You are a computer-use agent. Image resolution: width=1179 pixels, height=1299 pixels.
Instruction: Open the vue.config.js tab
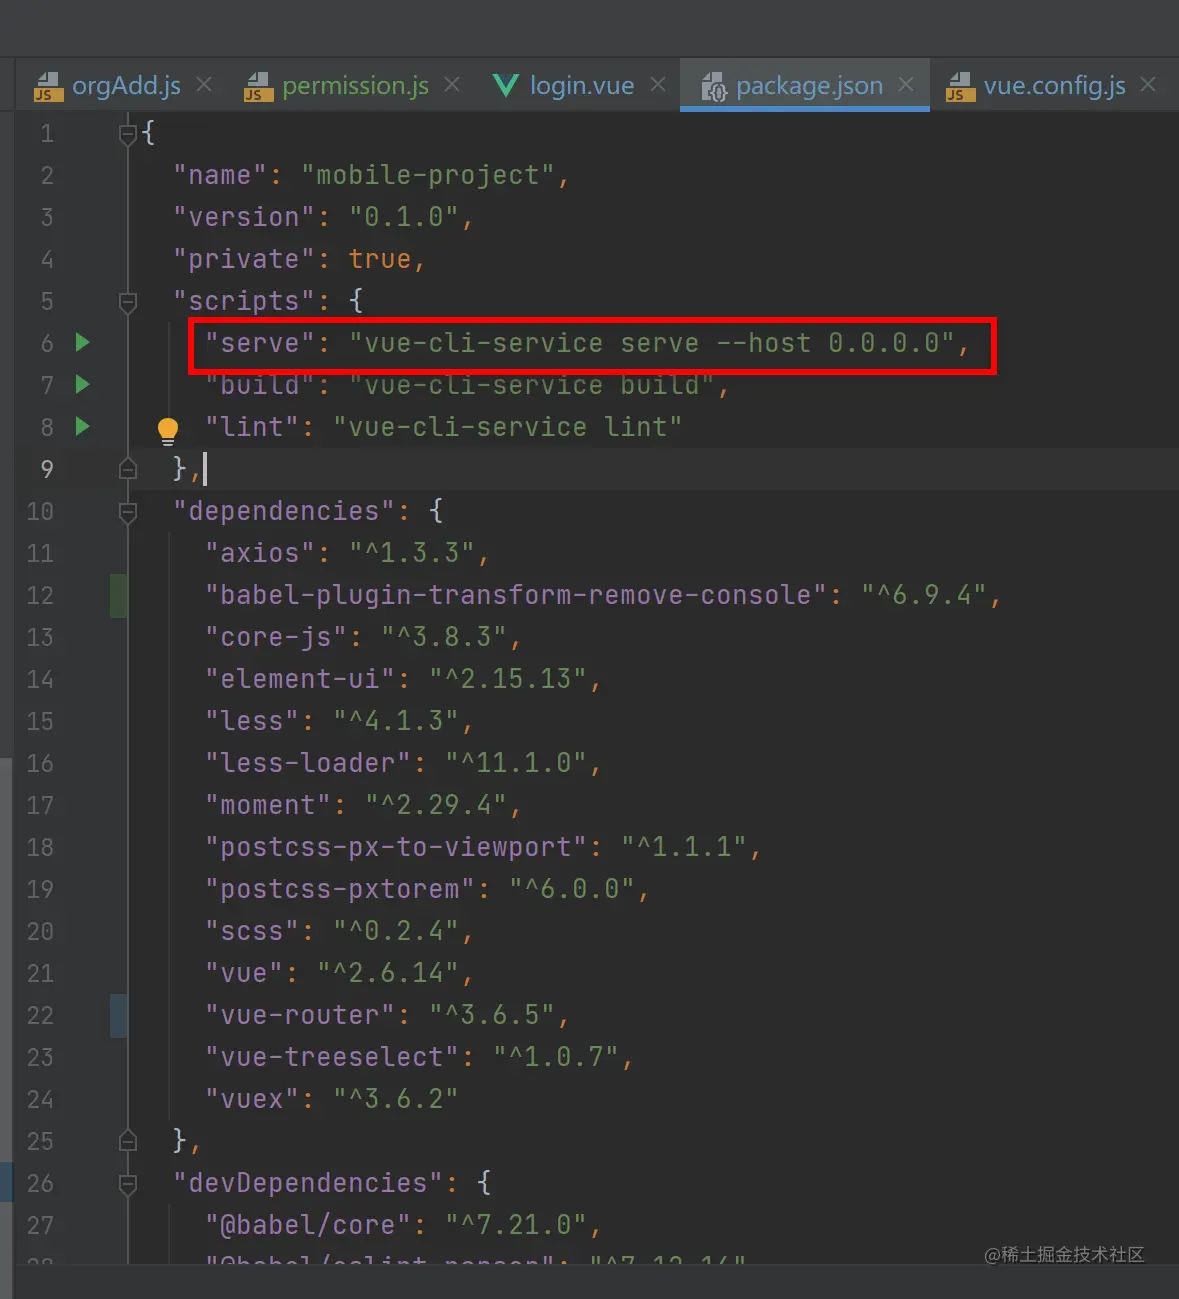point(1036,86)
